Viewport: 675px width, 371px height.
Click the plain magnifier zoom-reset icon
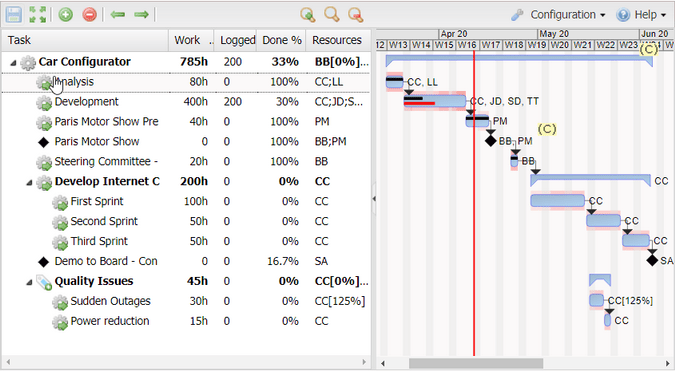click(x=331, y=15)
